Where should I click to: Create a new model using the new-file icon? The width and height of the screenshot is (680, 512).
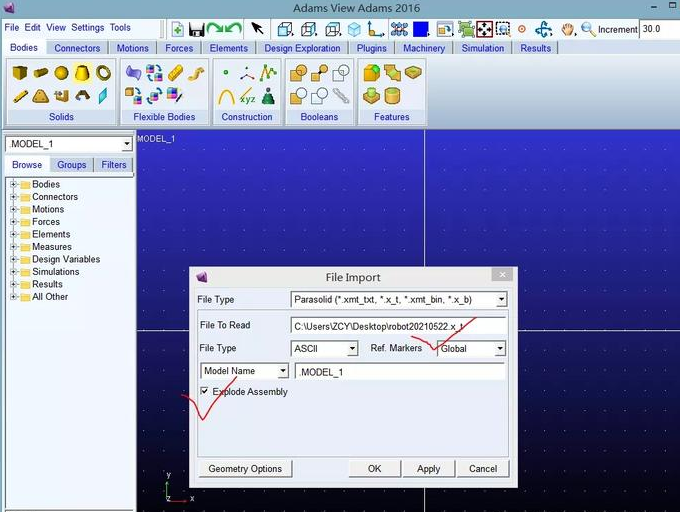pyautogui.click(x=177, y=29)
